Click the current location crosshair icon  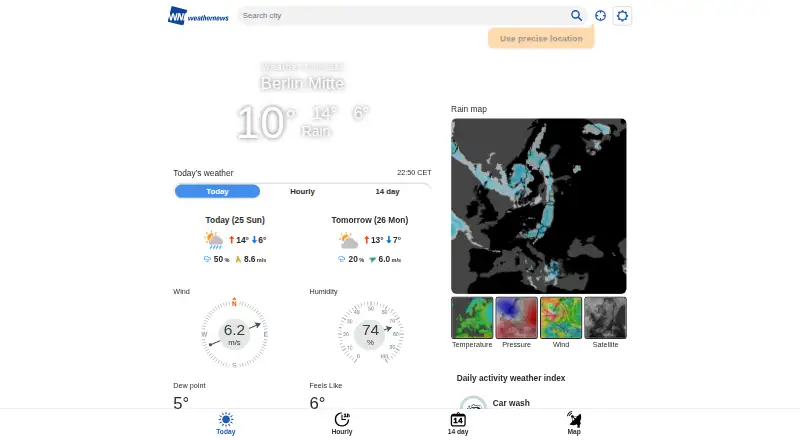pos(601,16)
